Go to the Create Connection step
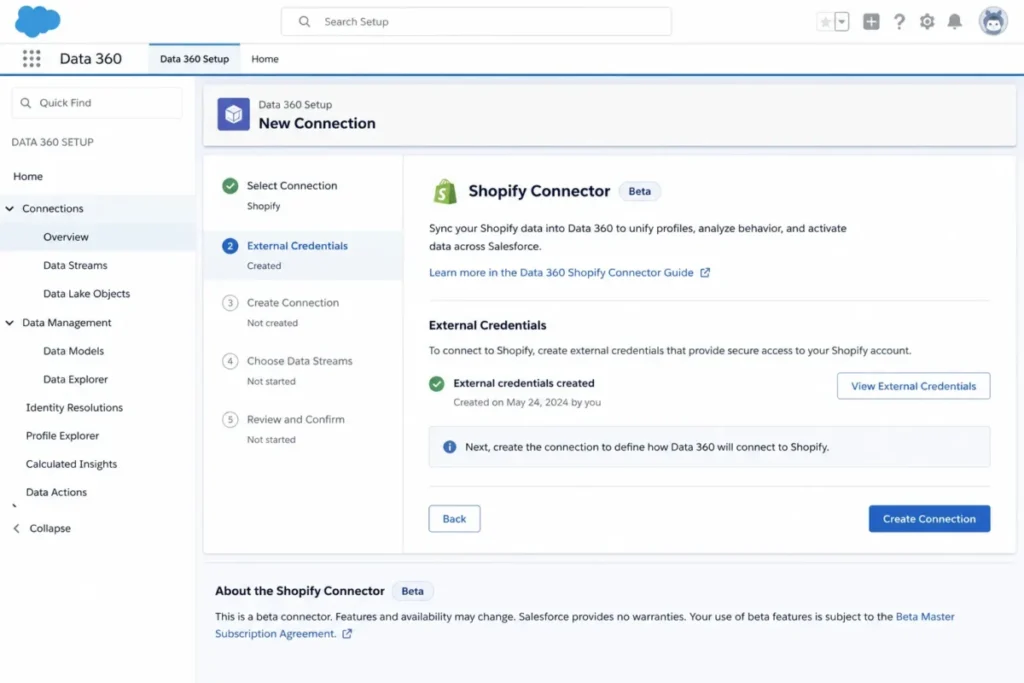1024x683 pixels. 293,303
